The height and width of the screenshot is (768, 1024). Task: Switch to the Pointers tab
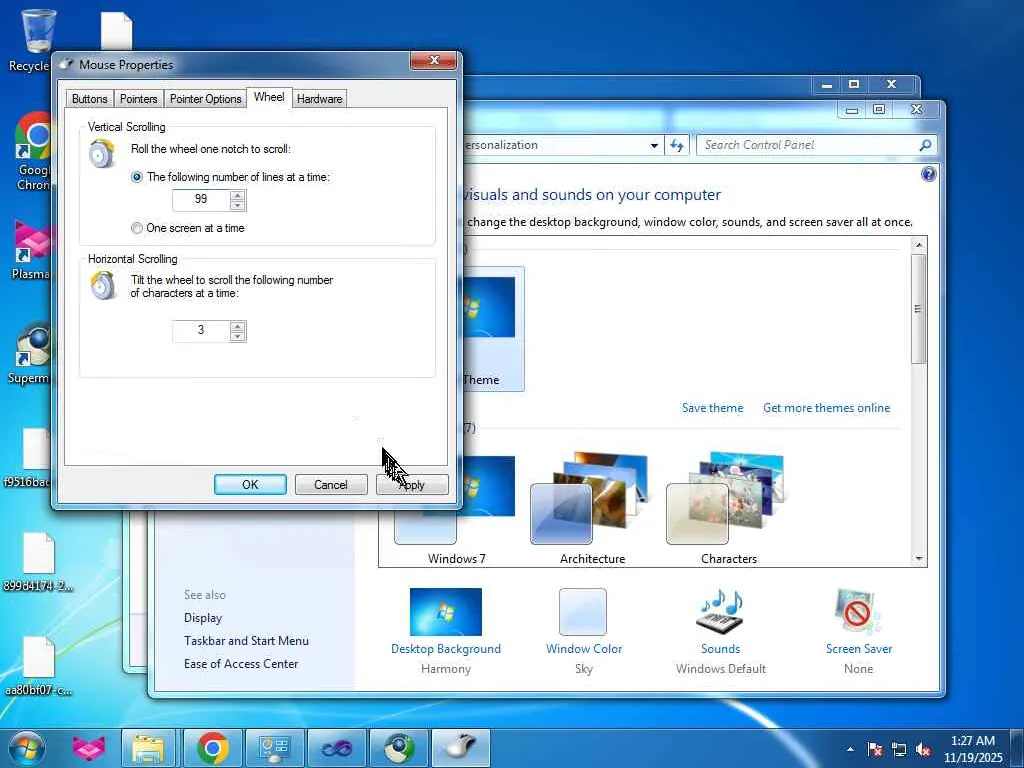point(138,99)
